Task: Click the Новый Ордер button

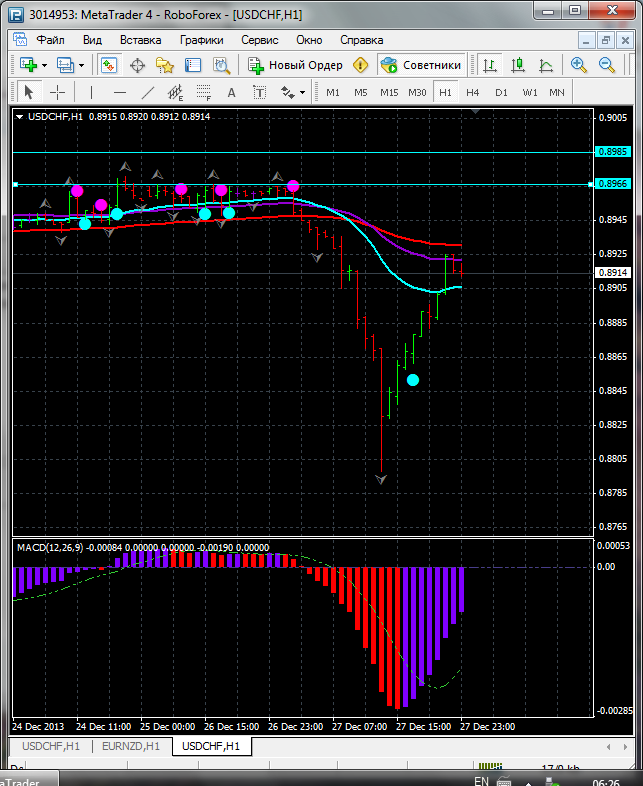Action: pos(296,65)
